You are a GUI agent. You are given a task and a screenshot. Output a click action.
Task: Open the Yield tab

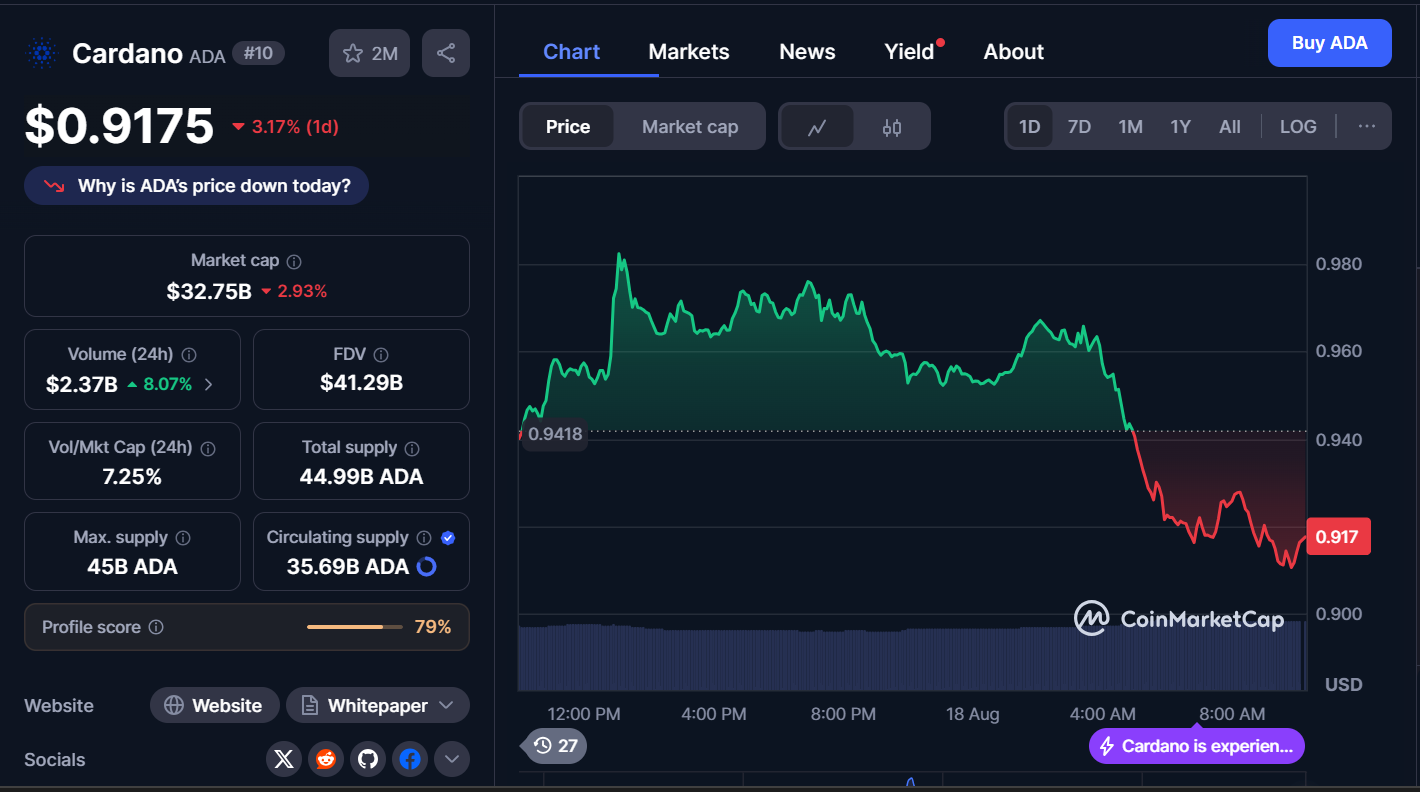pyautogui.click(x=909, y=52)
